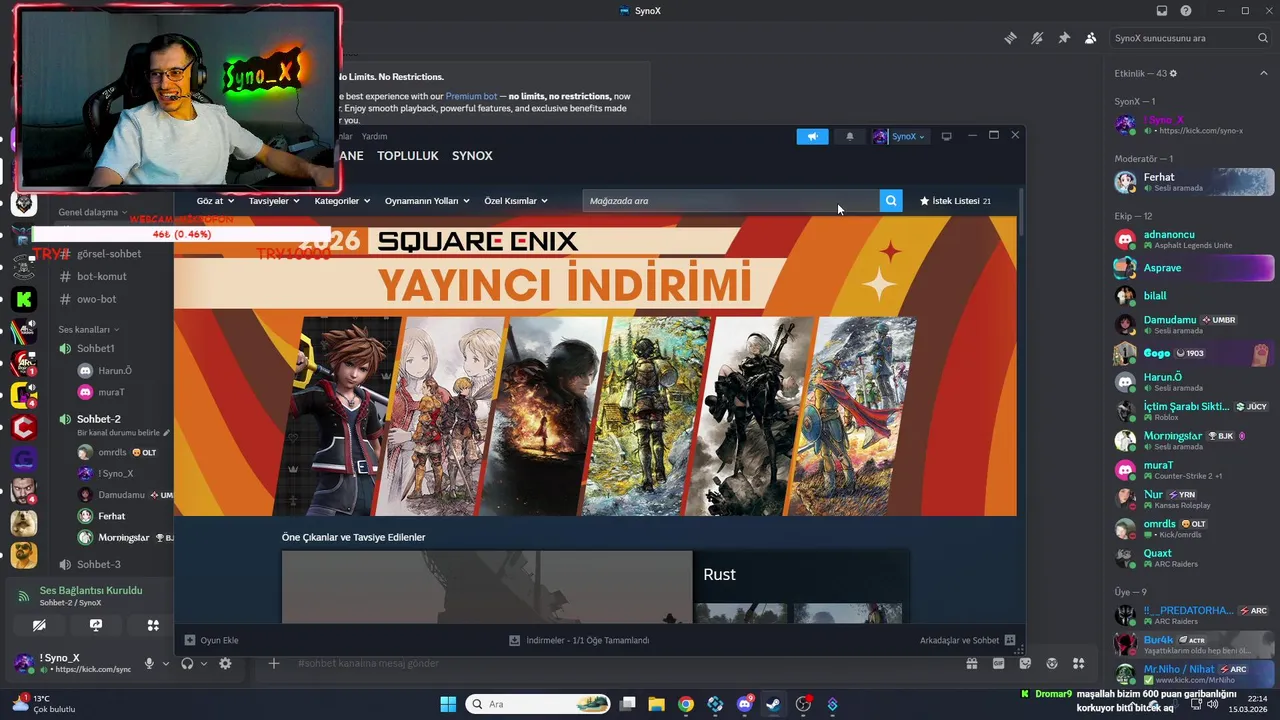Screen dimensions: 1280x720
Task: Click the blue store search magnifier button
Action: click(890, 201)
